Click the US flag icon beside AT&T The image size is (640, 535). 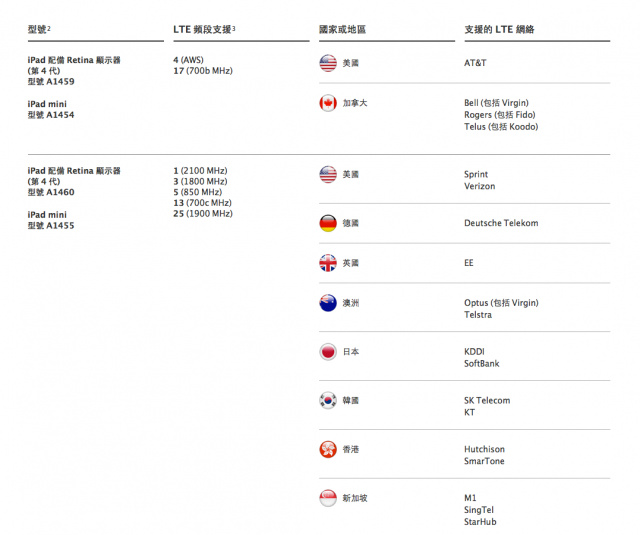click(x=328, y=63)
